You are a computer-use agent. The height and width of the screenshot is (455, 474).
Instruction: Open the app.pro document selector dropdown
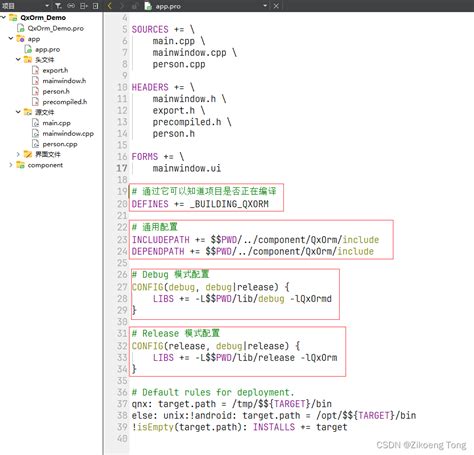pyautogui.click(x=265, y=6)
